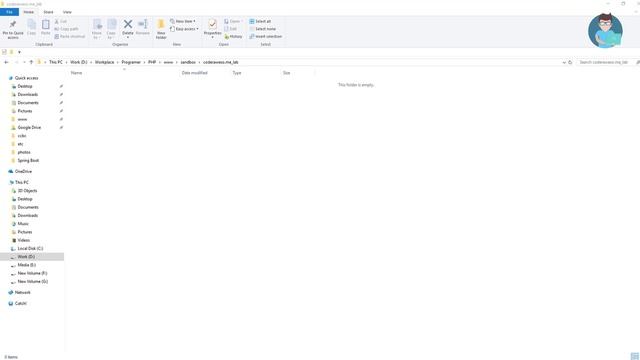Click the folder icon in Quick Access Toolbar

(11, 52)
